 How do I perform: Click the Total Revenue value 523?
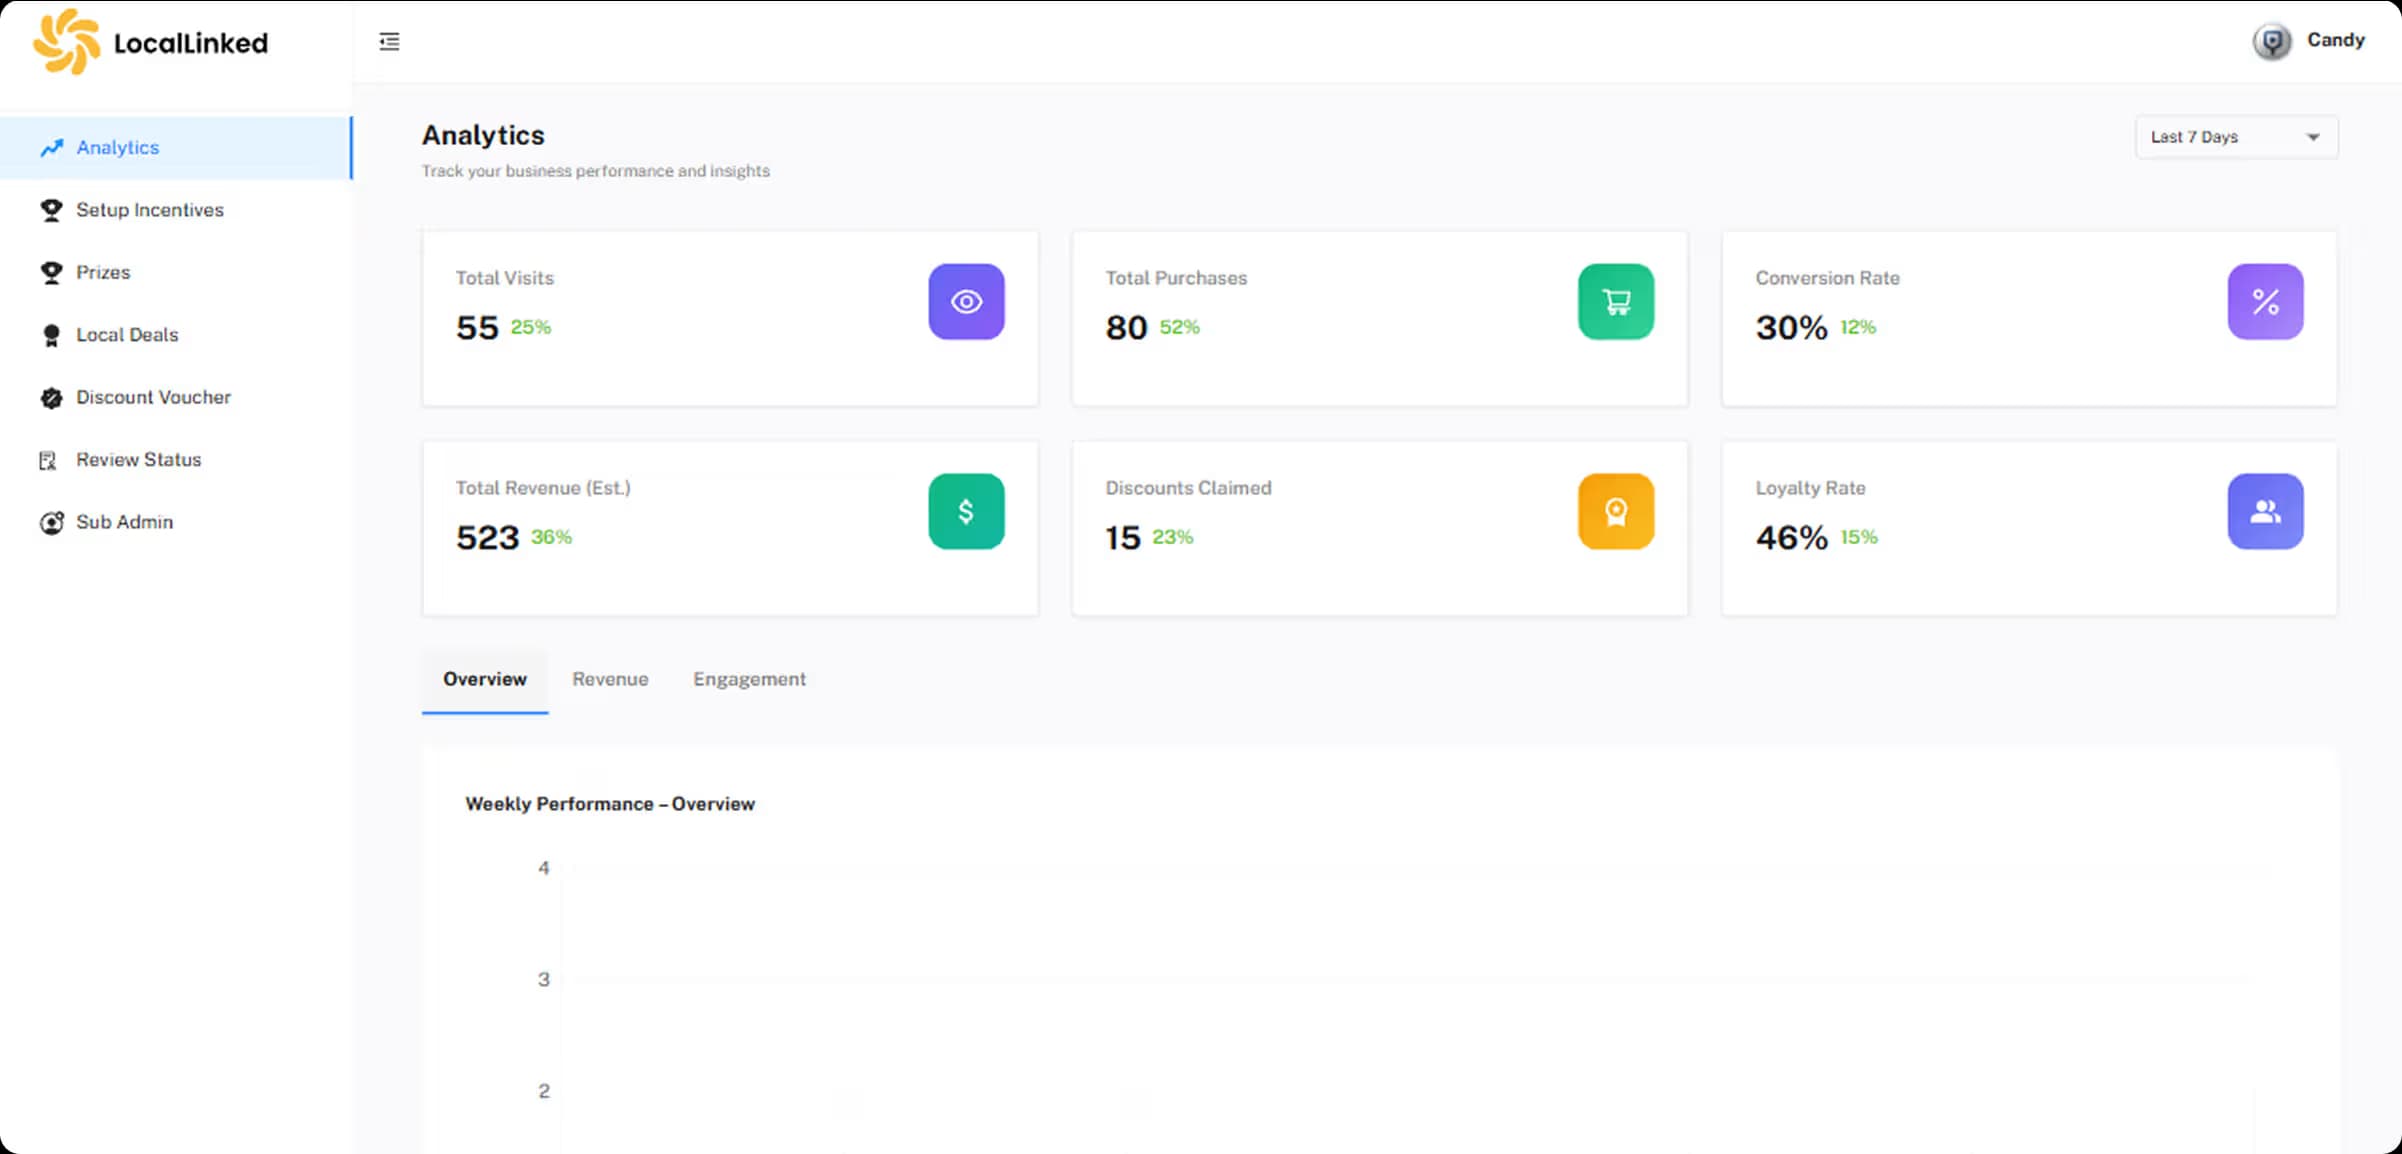pyautogui.click(x=488, y=538)
